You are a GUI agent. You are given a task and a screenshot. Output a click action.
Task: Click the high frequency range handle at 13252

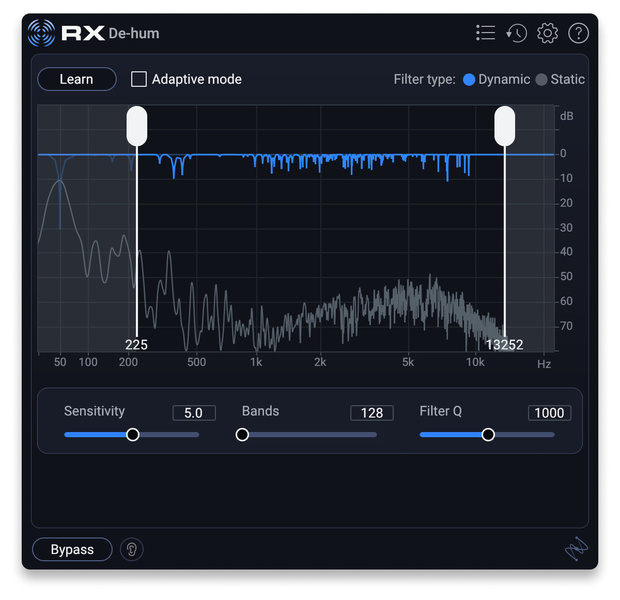point(505,126)
